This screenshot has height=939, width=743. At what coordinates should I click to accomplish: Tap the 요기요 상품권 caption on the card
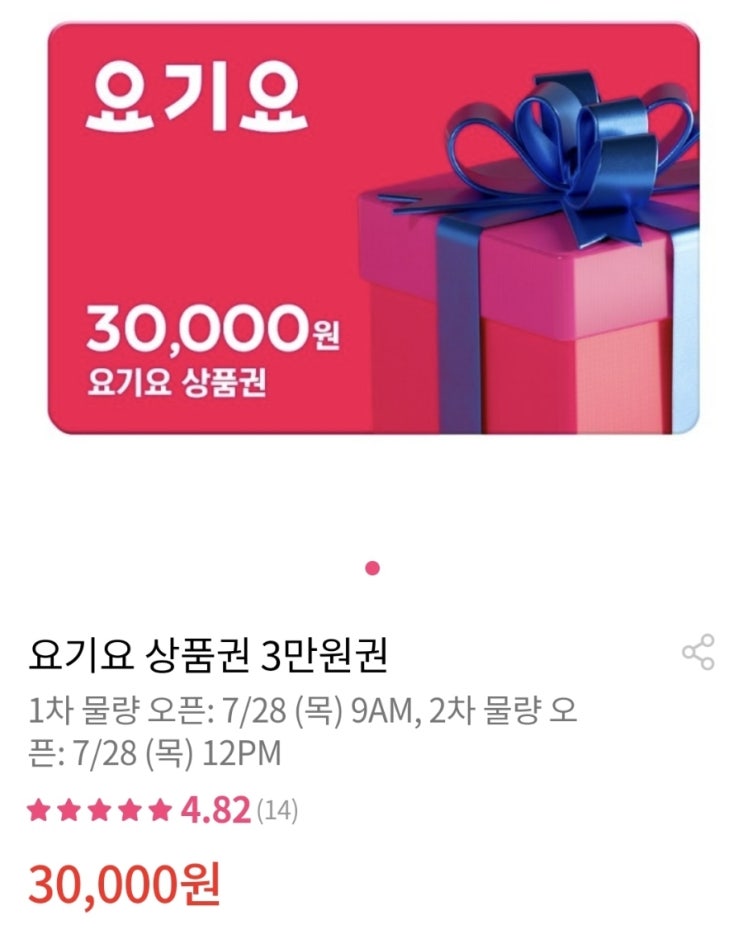[177, 381]
